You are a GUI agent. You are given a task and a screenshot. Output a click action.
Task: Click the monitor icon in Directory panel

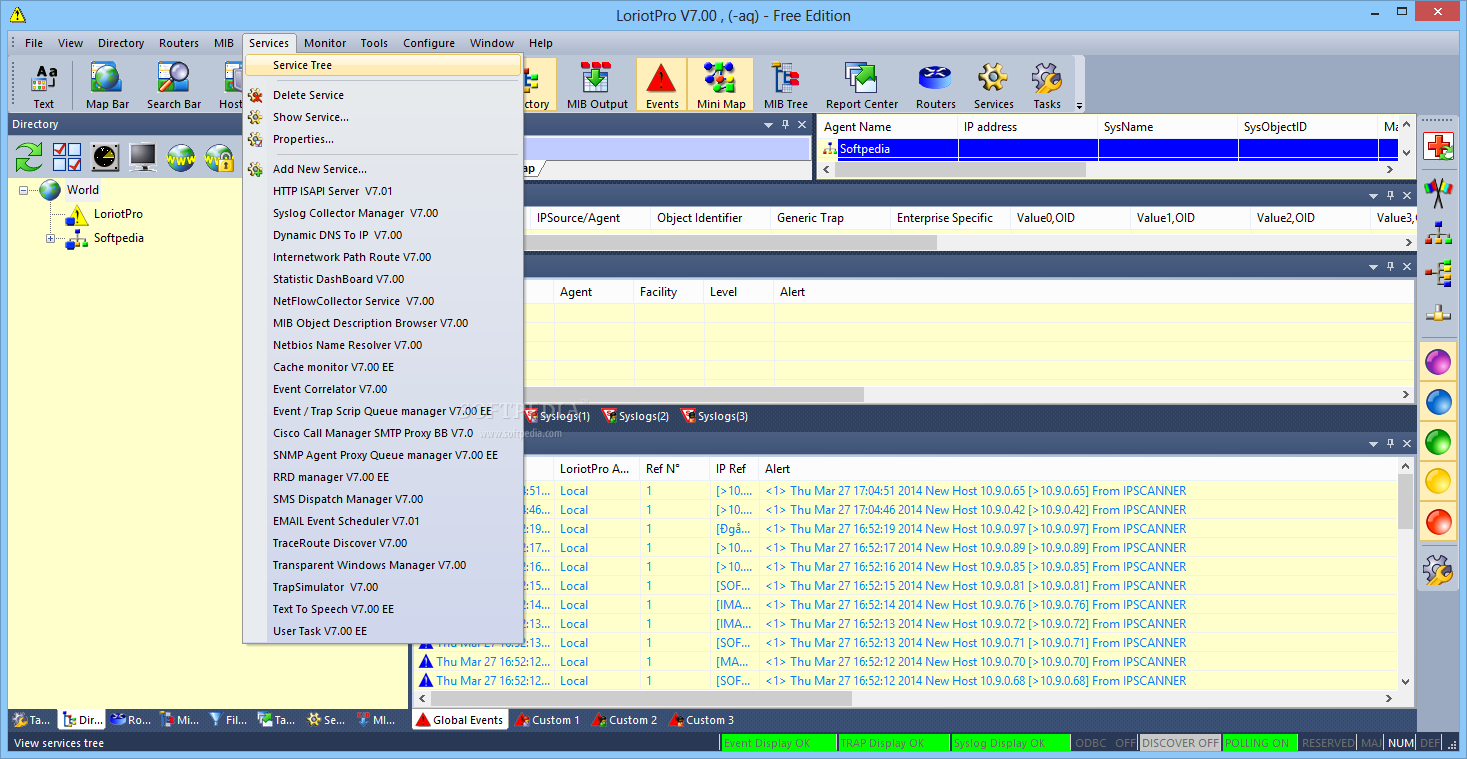pos(143,157)
